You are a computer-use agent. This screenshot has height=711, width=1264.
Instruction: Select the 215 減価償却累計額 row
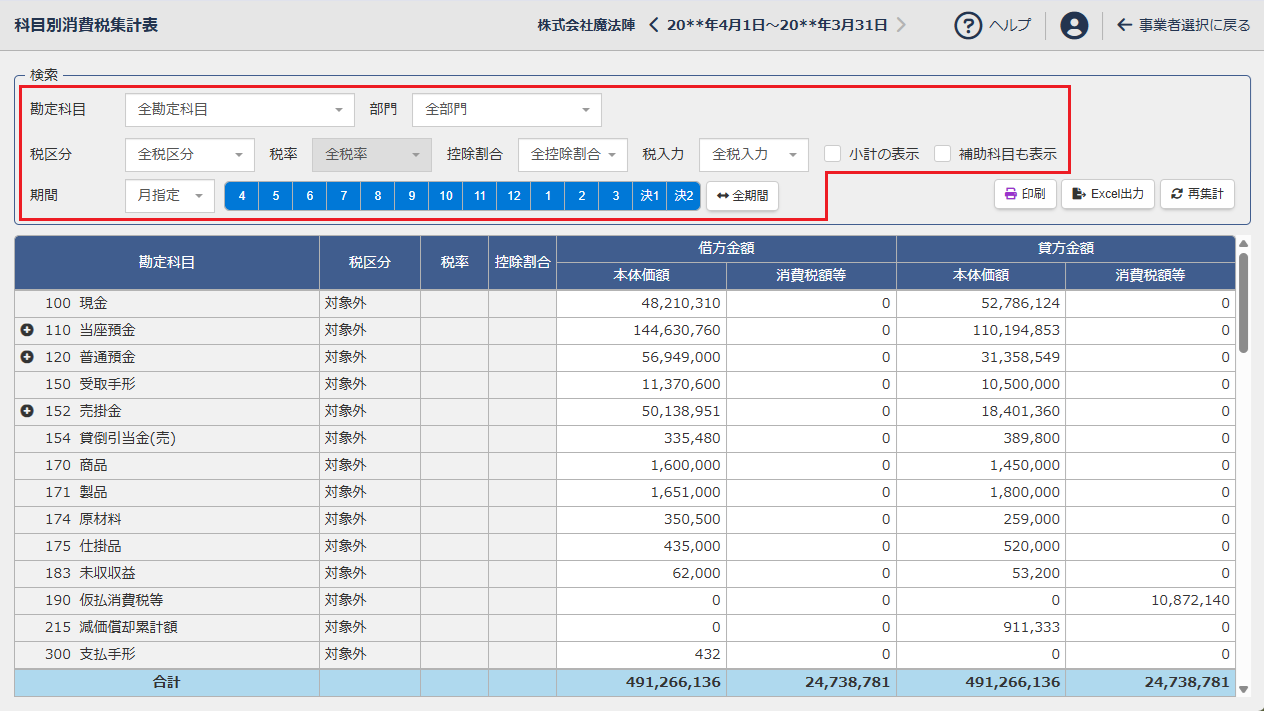625,627
